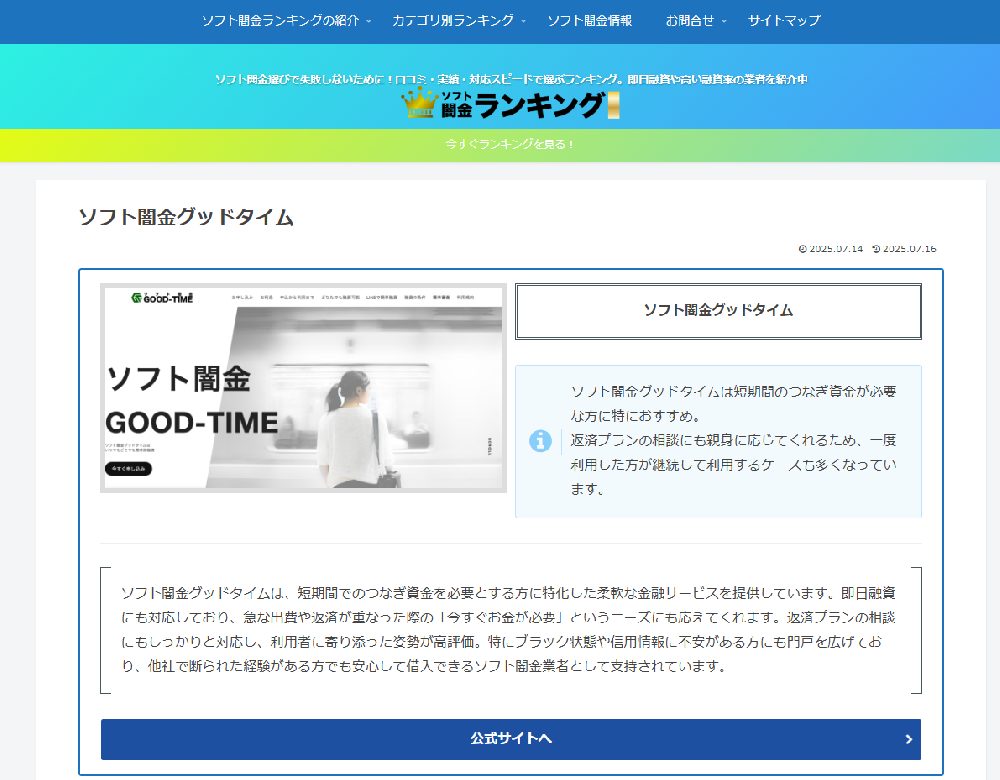Expand the カテゴリ別ランキング dropdown arrow
Screen dimensions: 1000x780
pyautogui.click(x=524, y=21)
